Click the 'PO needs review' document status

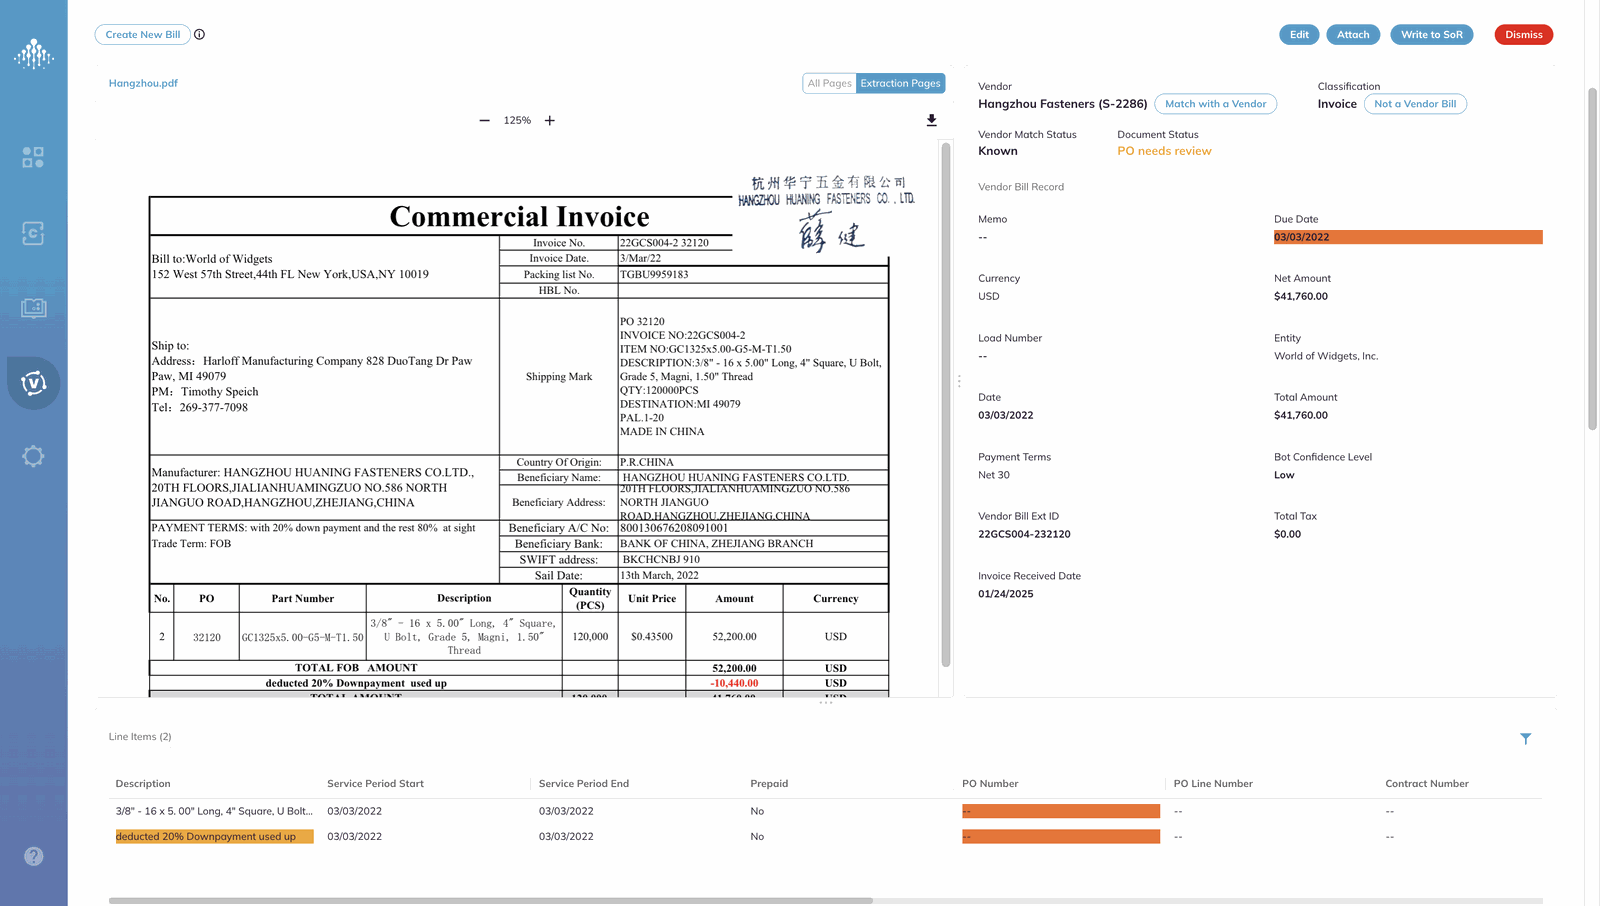pos(1164,151)
